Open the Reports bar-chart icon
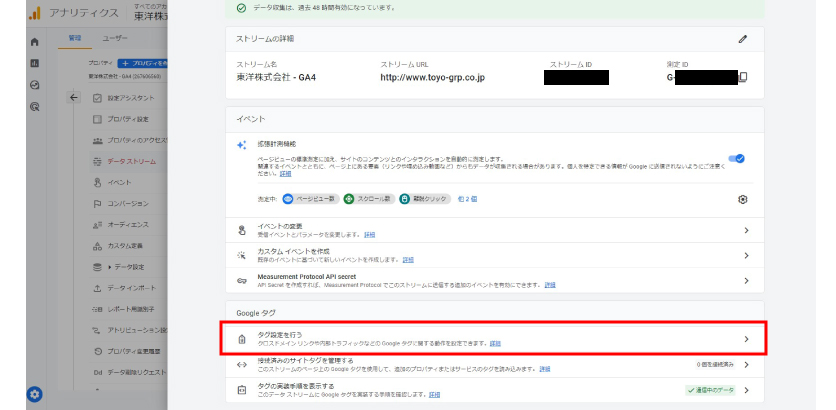This screenshot has width=836, height=410. 35,63
